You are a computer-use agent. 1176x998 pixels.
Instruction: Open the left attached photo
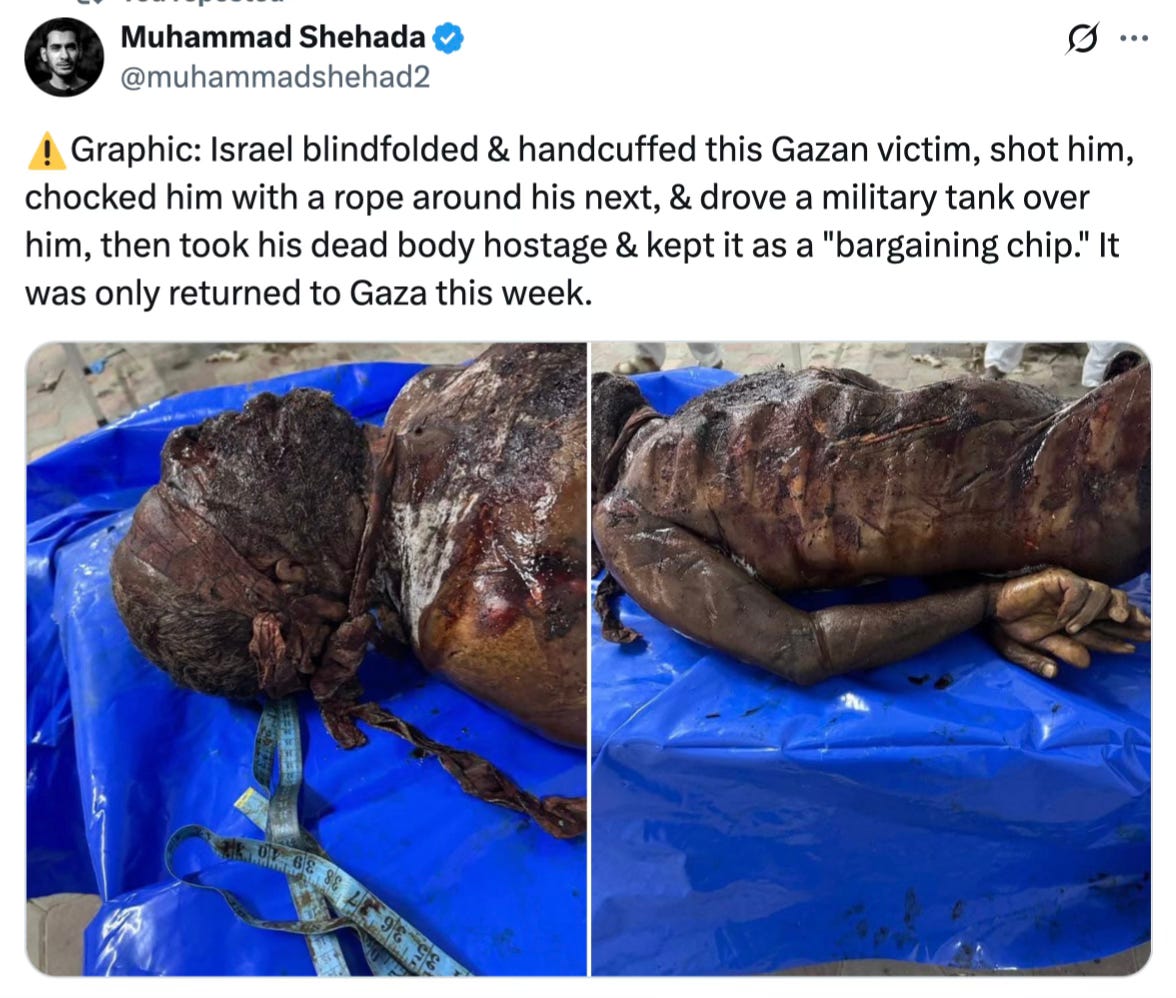click(307, 659)
